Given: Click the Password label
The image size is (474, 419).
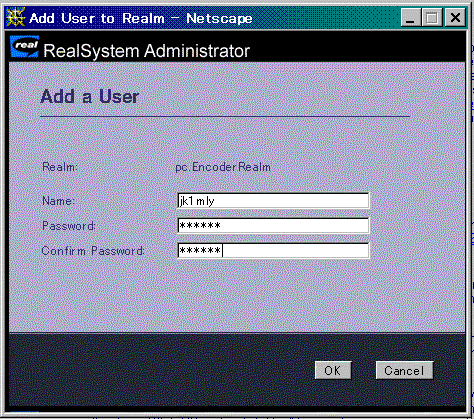Looking at the screenshot, I should (x=69, y=226).
